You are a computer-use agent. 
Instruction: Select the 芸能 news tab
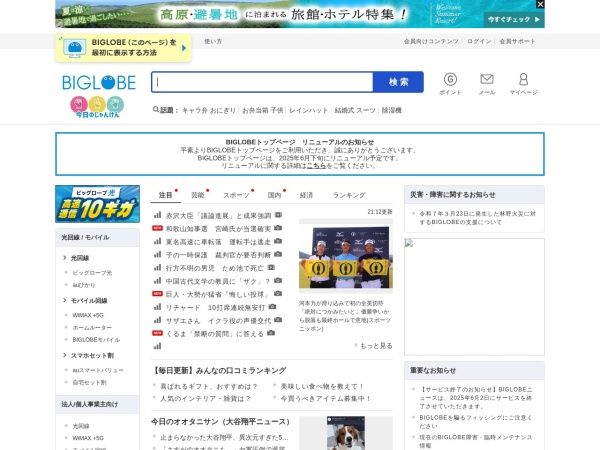(x=198, y=195)
